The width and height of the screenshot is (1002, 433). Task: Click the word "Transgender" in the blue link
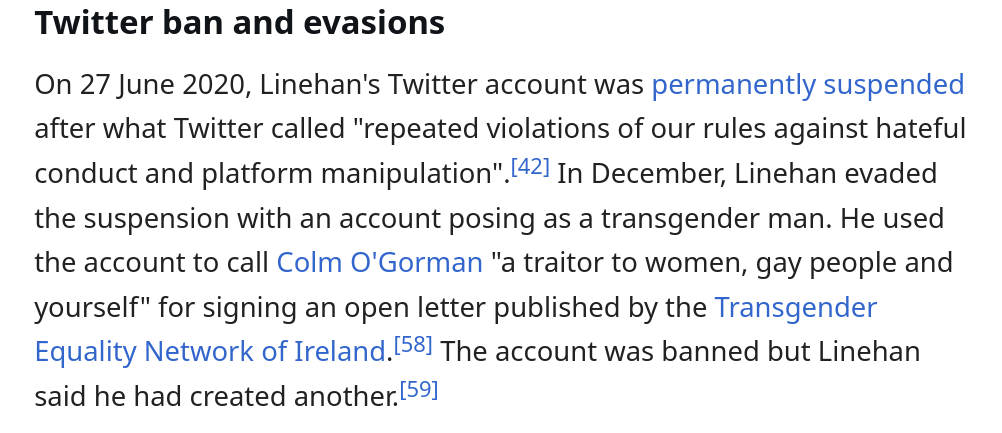click(x=795, y=307)
